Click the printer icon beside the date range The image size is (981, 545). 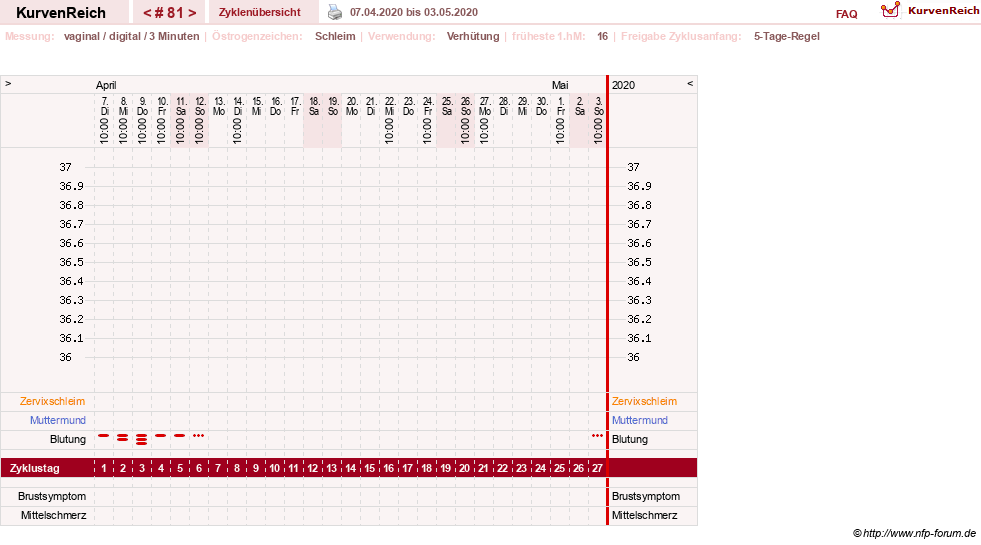pyautogui.click(x=335, y=12)
